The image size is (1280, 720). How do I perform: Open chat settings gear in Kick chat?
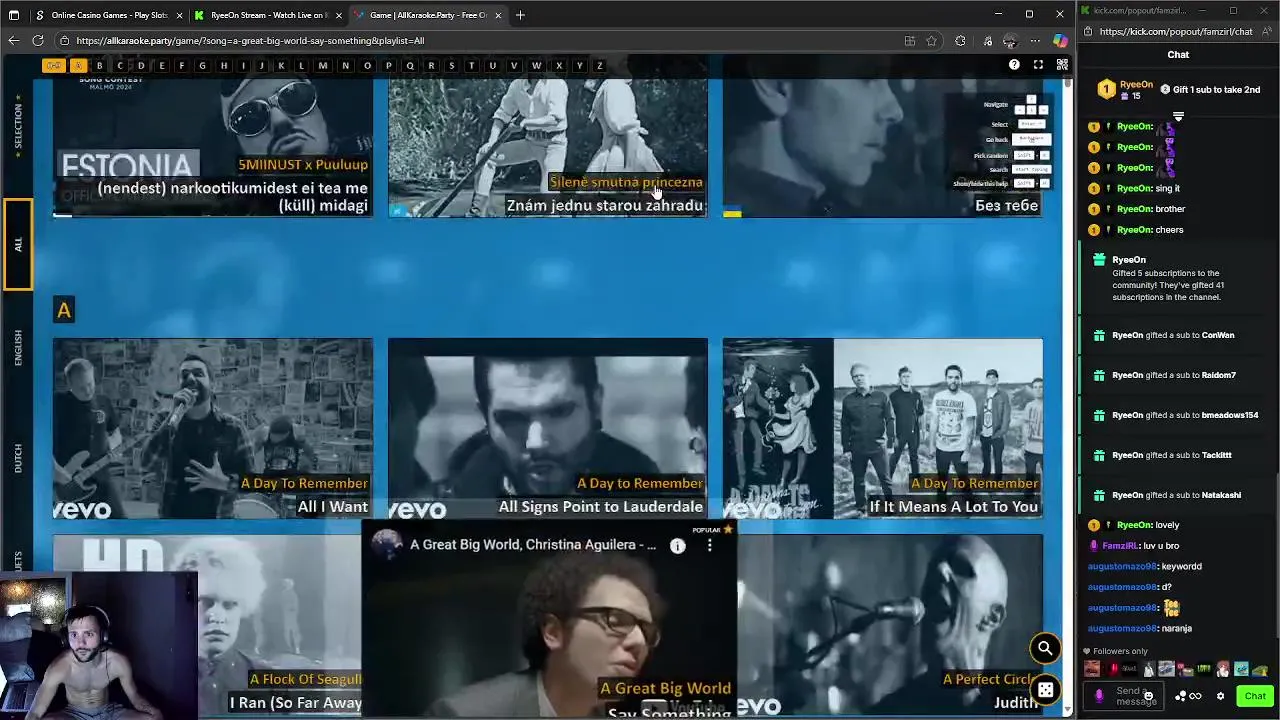click(x=1220, y=696)
